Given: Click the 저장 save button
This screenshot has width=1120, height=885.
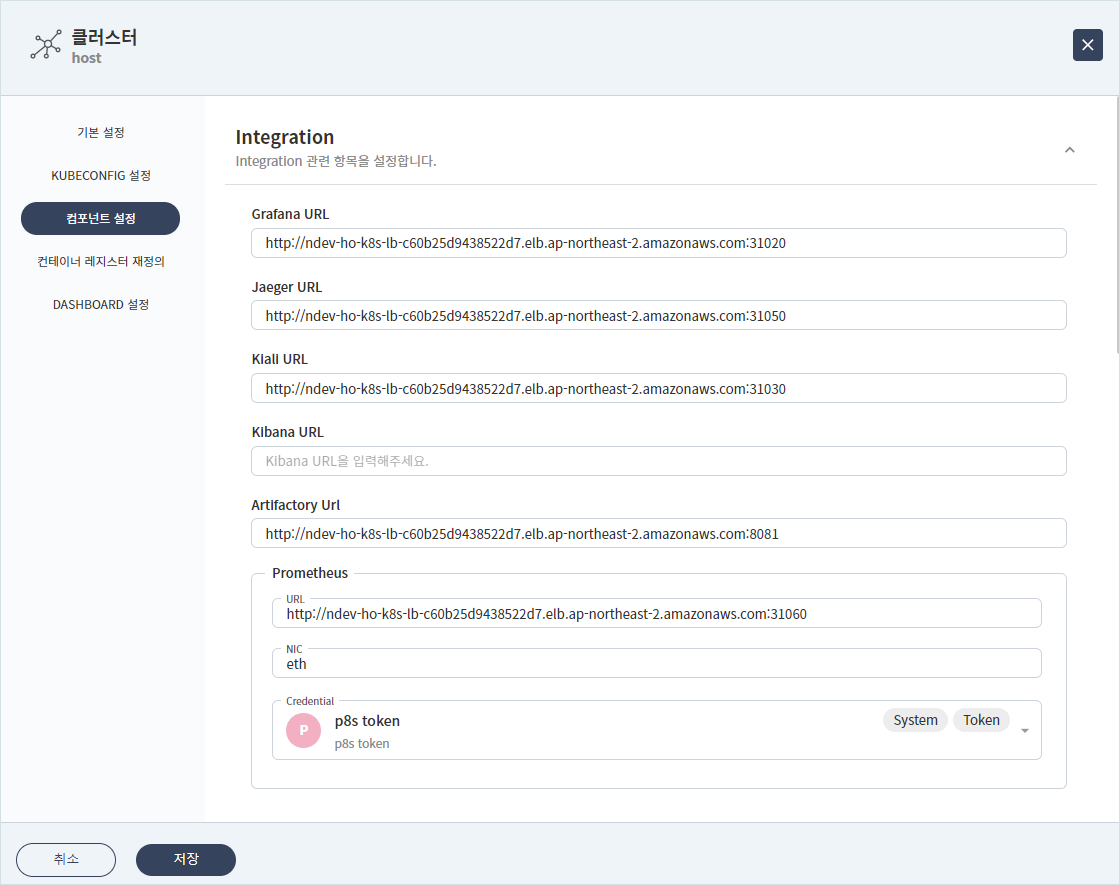Looking at the screenshot, I should (186, 859).
